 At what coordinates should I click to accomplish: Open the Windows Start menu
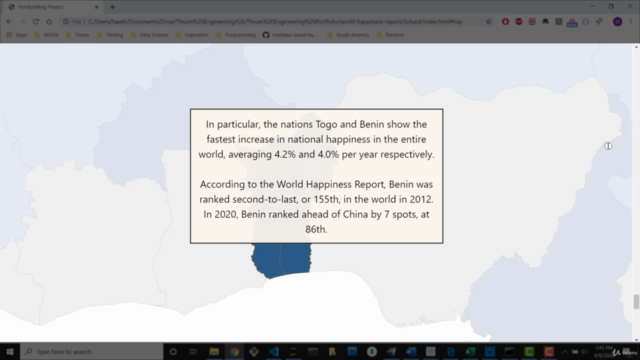10,351
